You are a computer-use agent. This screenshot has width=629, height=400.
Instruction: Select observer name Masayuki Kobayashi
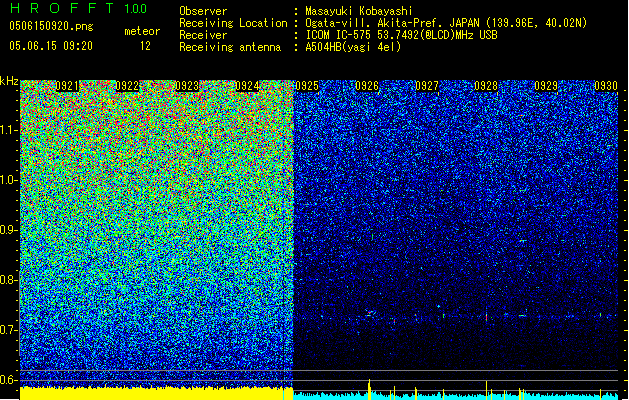[359, 11]
